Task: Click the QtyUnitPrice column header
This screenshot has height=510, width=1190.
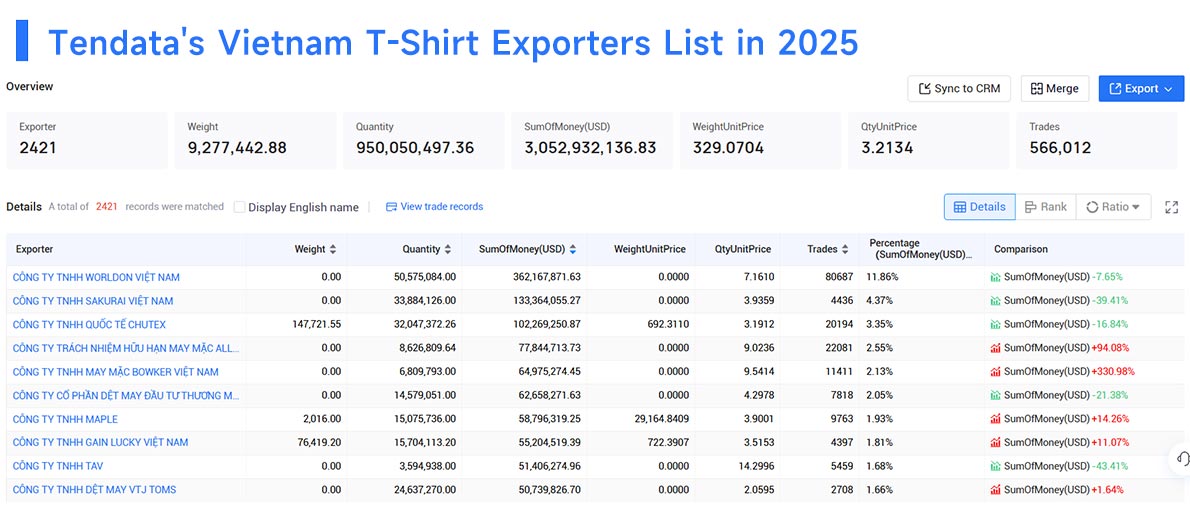Action: [x=742, y=249]
